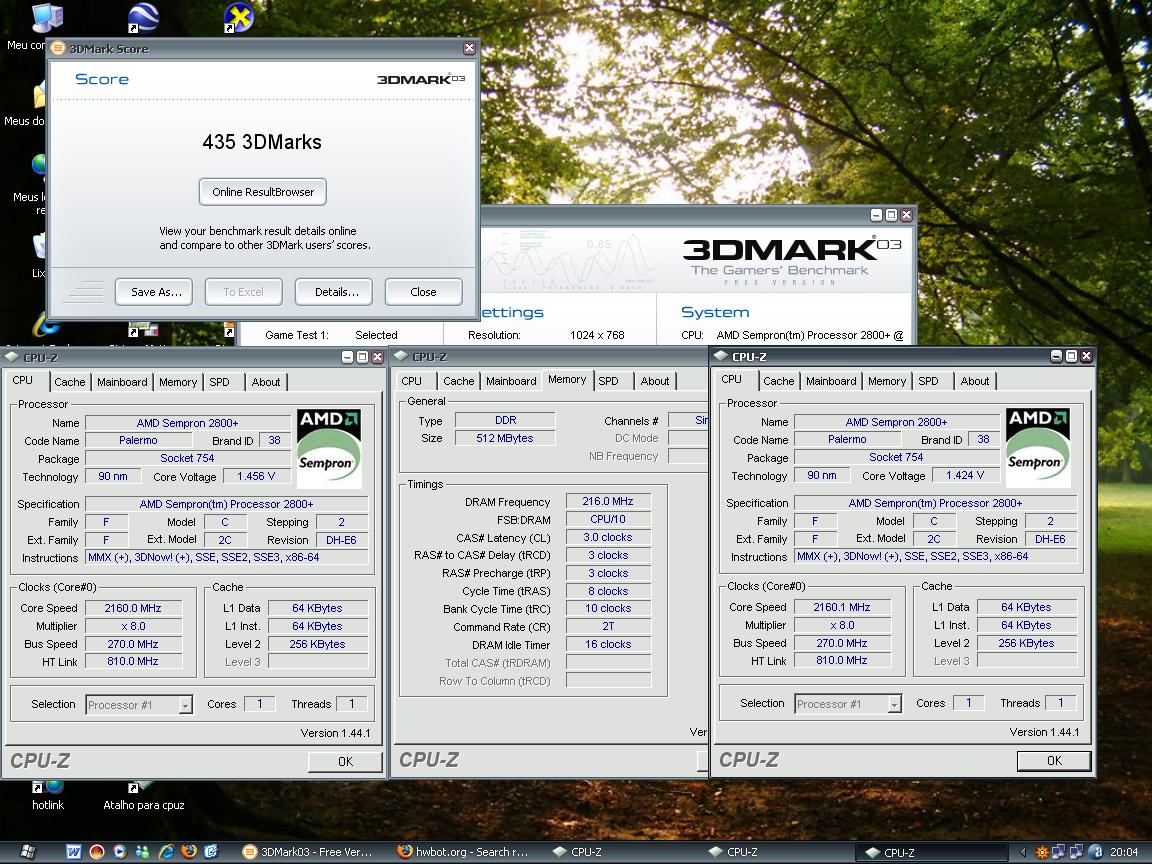Click Core Voltage 1.424 V value
1152x864 pixels.
(965, 475)
